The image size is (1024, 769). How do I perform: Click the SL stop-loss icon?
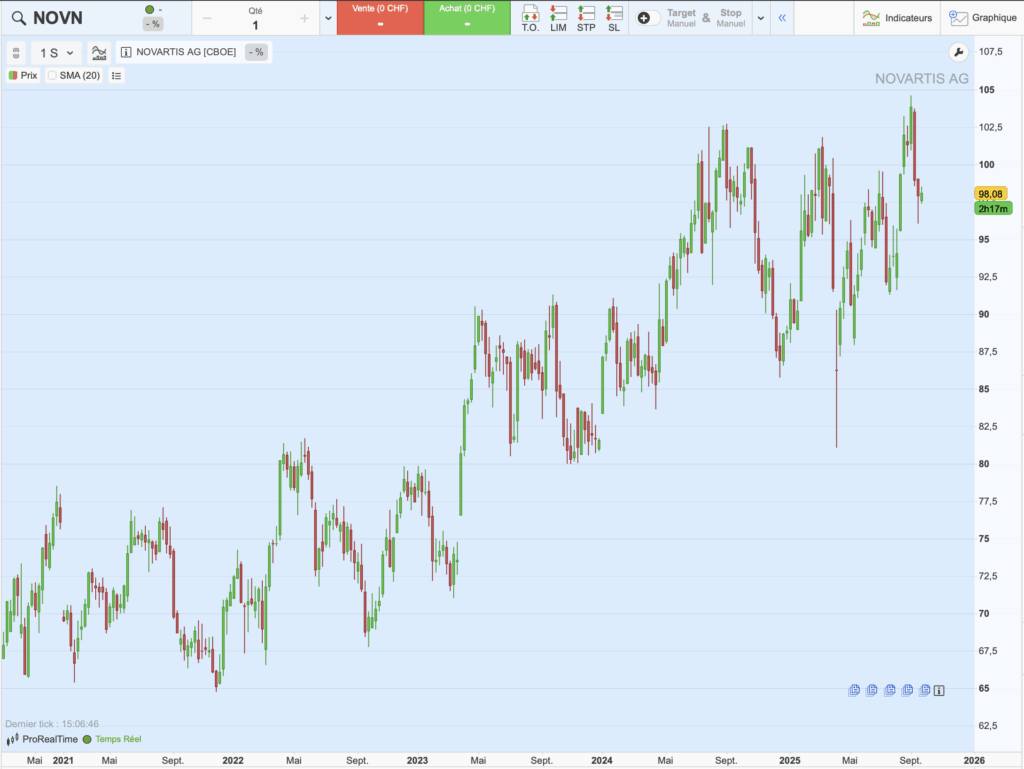coord(613,17)
